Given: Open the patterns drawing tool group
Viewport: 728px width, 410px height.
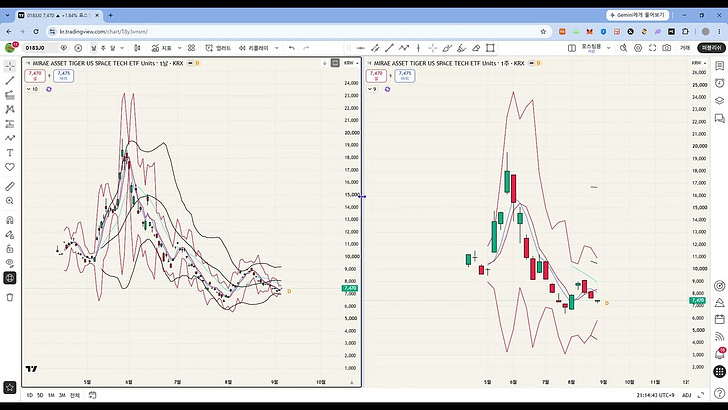Looking at the screenshot, I should pyautogui.click(x=10, y=110).
